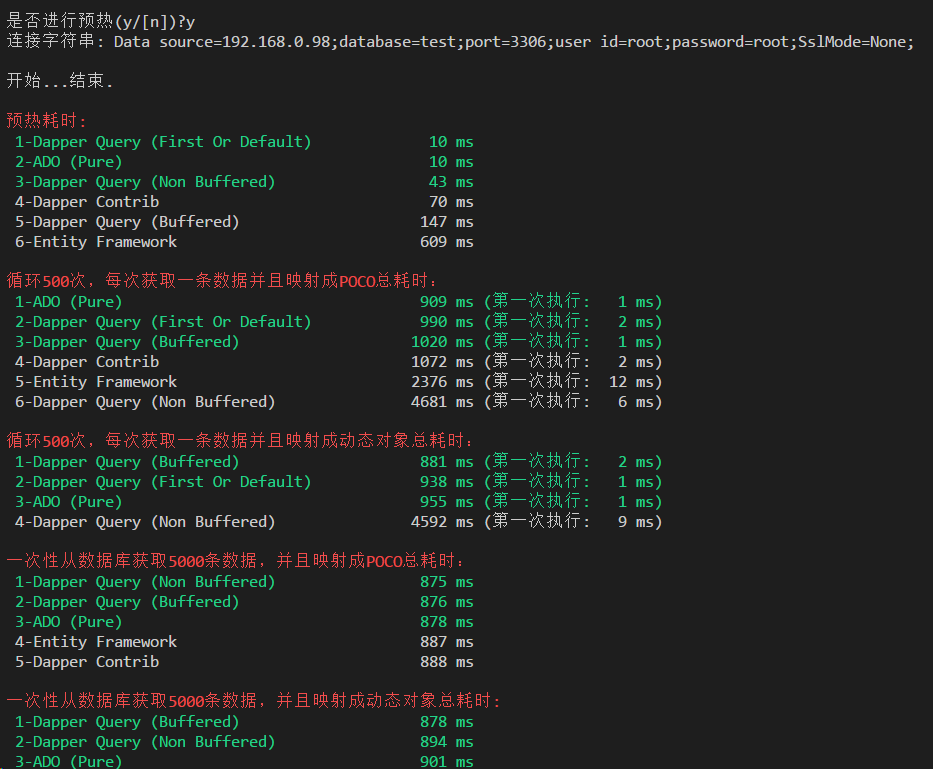Click the value '938 ms'

pos(447,482)
